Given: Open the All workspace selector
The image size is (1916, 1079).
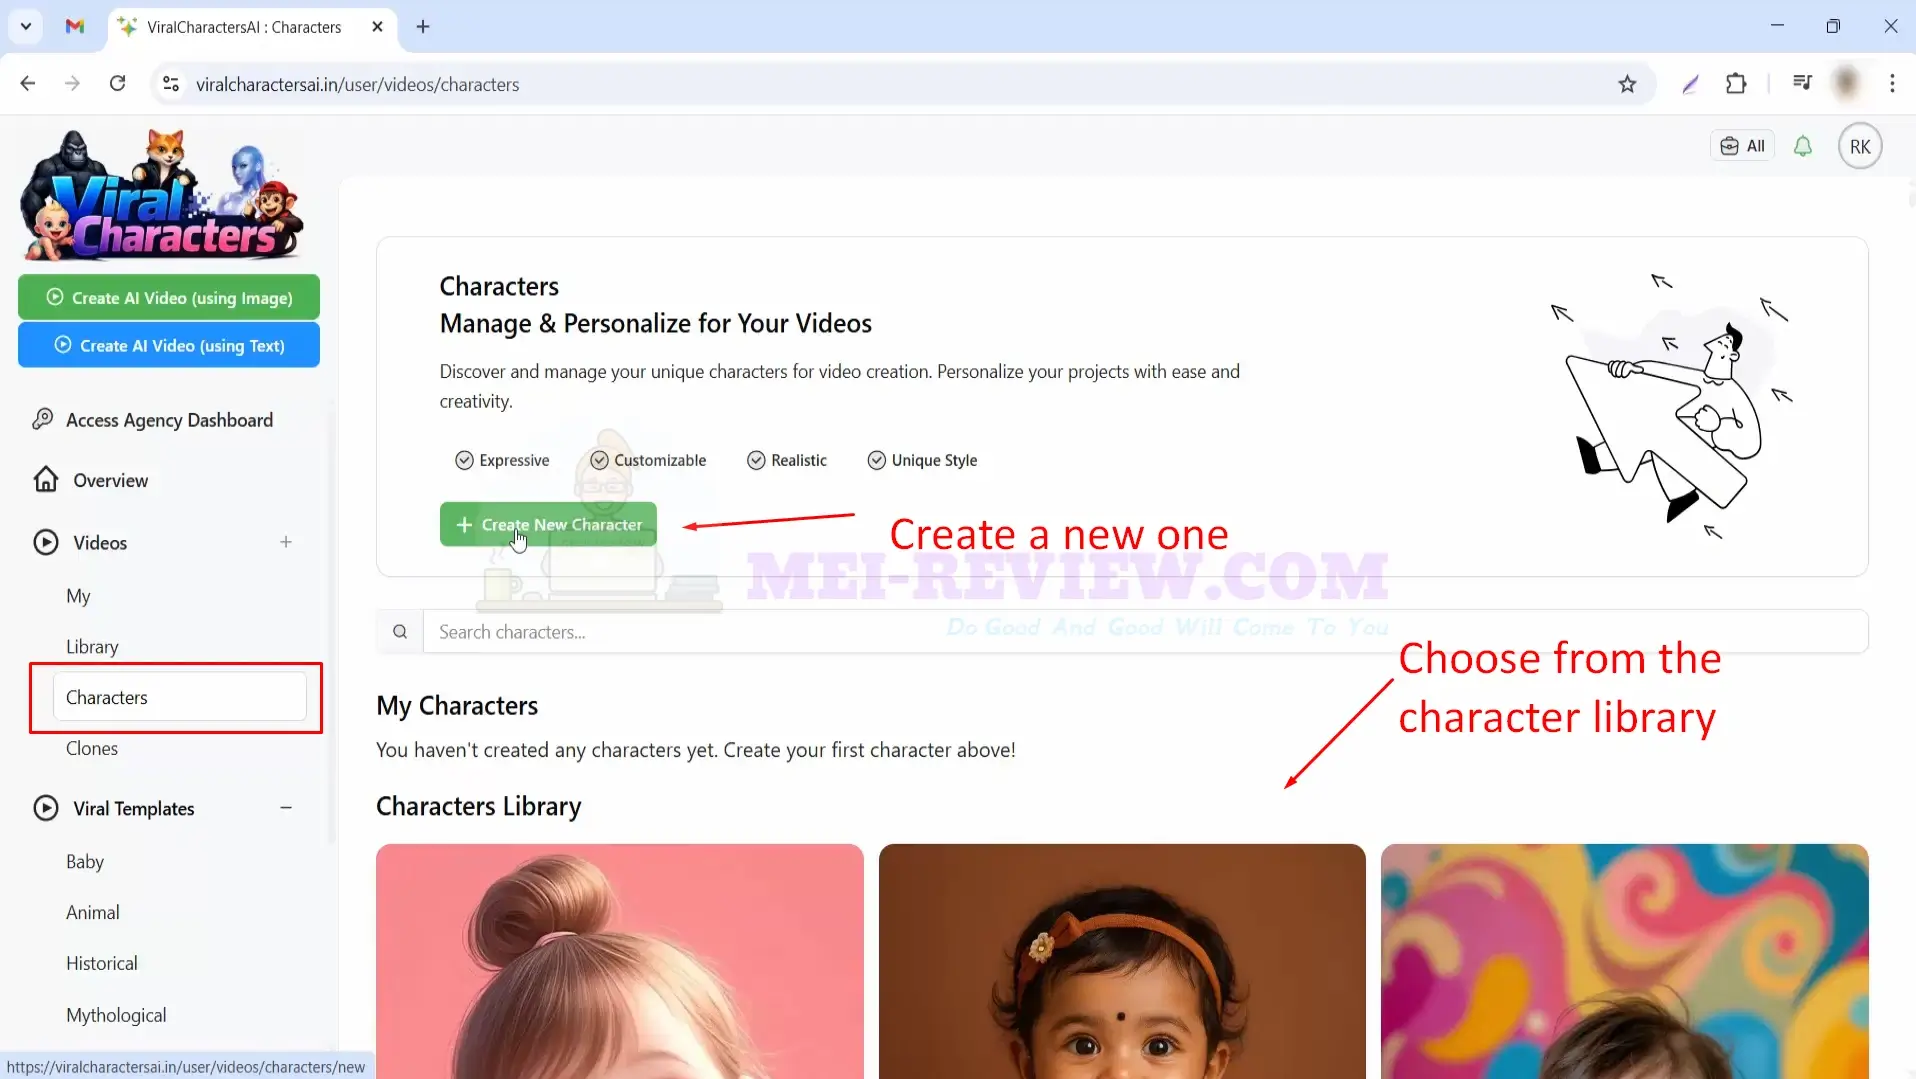Looking at the screenshot, I should coord(1743,146).
